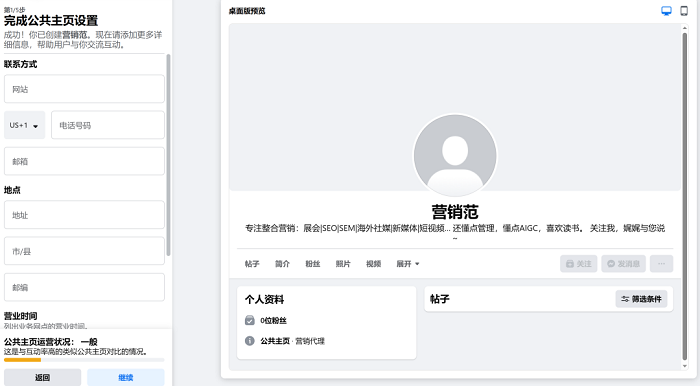Switch to mobile preview icon
This screenshot has height=386, width=700.
click(x=684, y=11)
